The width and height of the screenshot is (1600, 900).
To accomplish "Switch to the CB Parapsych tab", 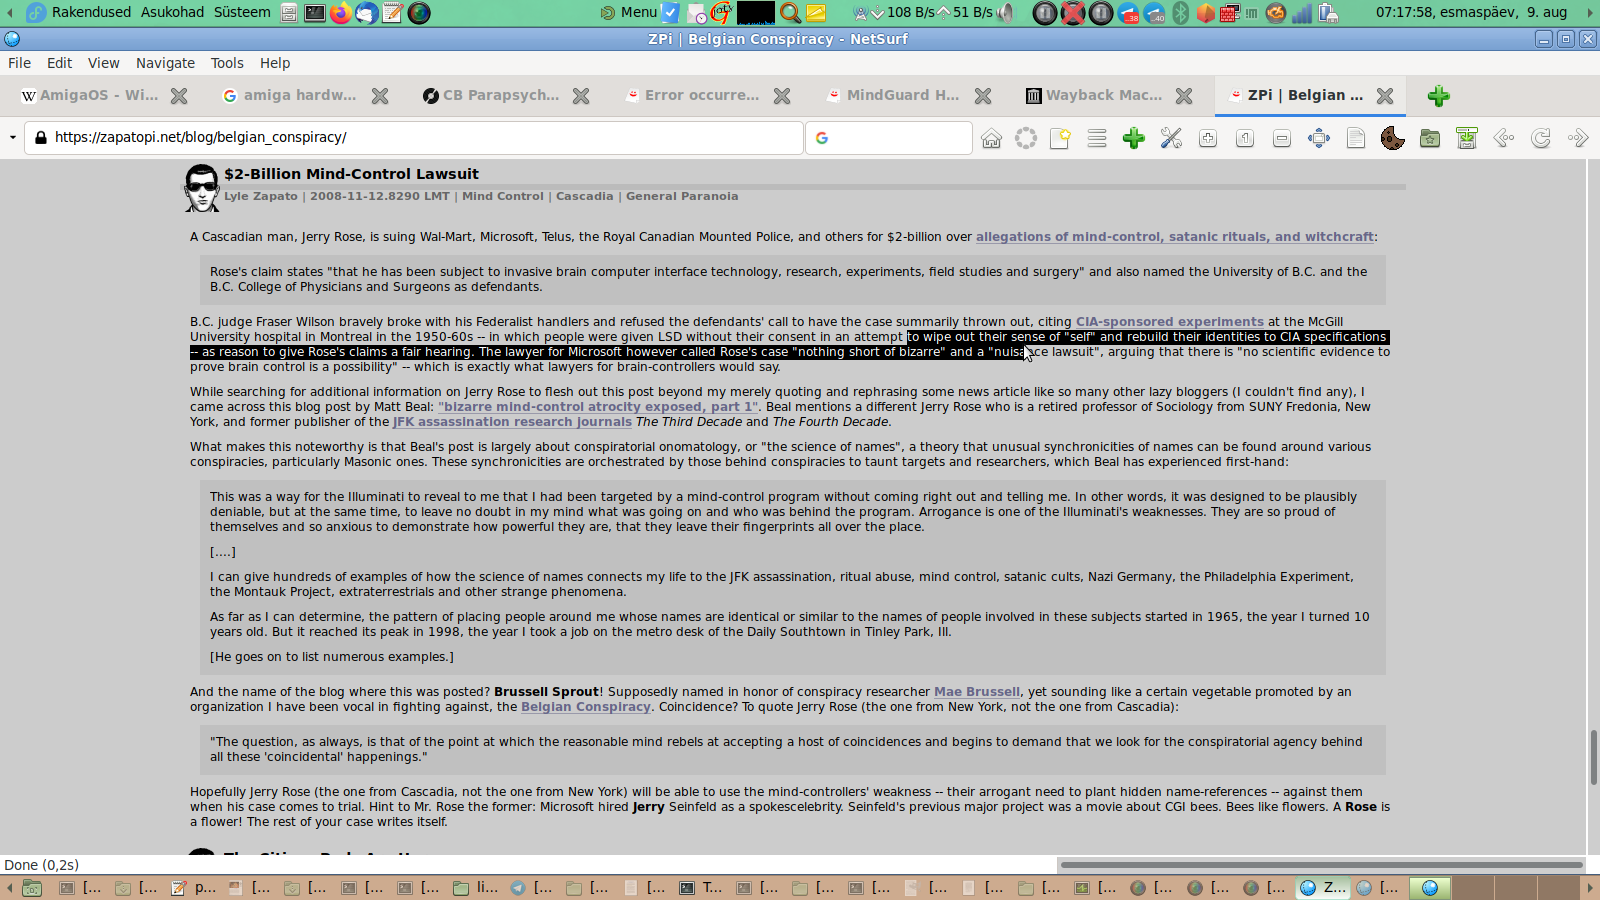I will [x=491, y=96].
